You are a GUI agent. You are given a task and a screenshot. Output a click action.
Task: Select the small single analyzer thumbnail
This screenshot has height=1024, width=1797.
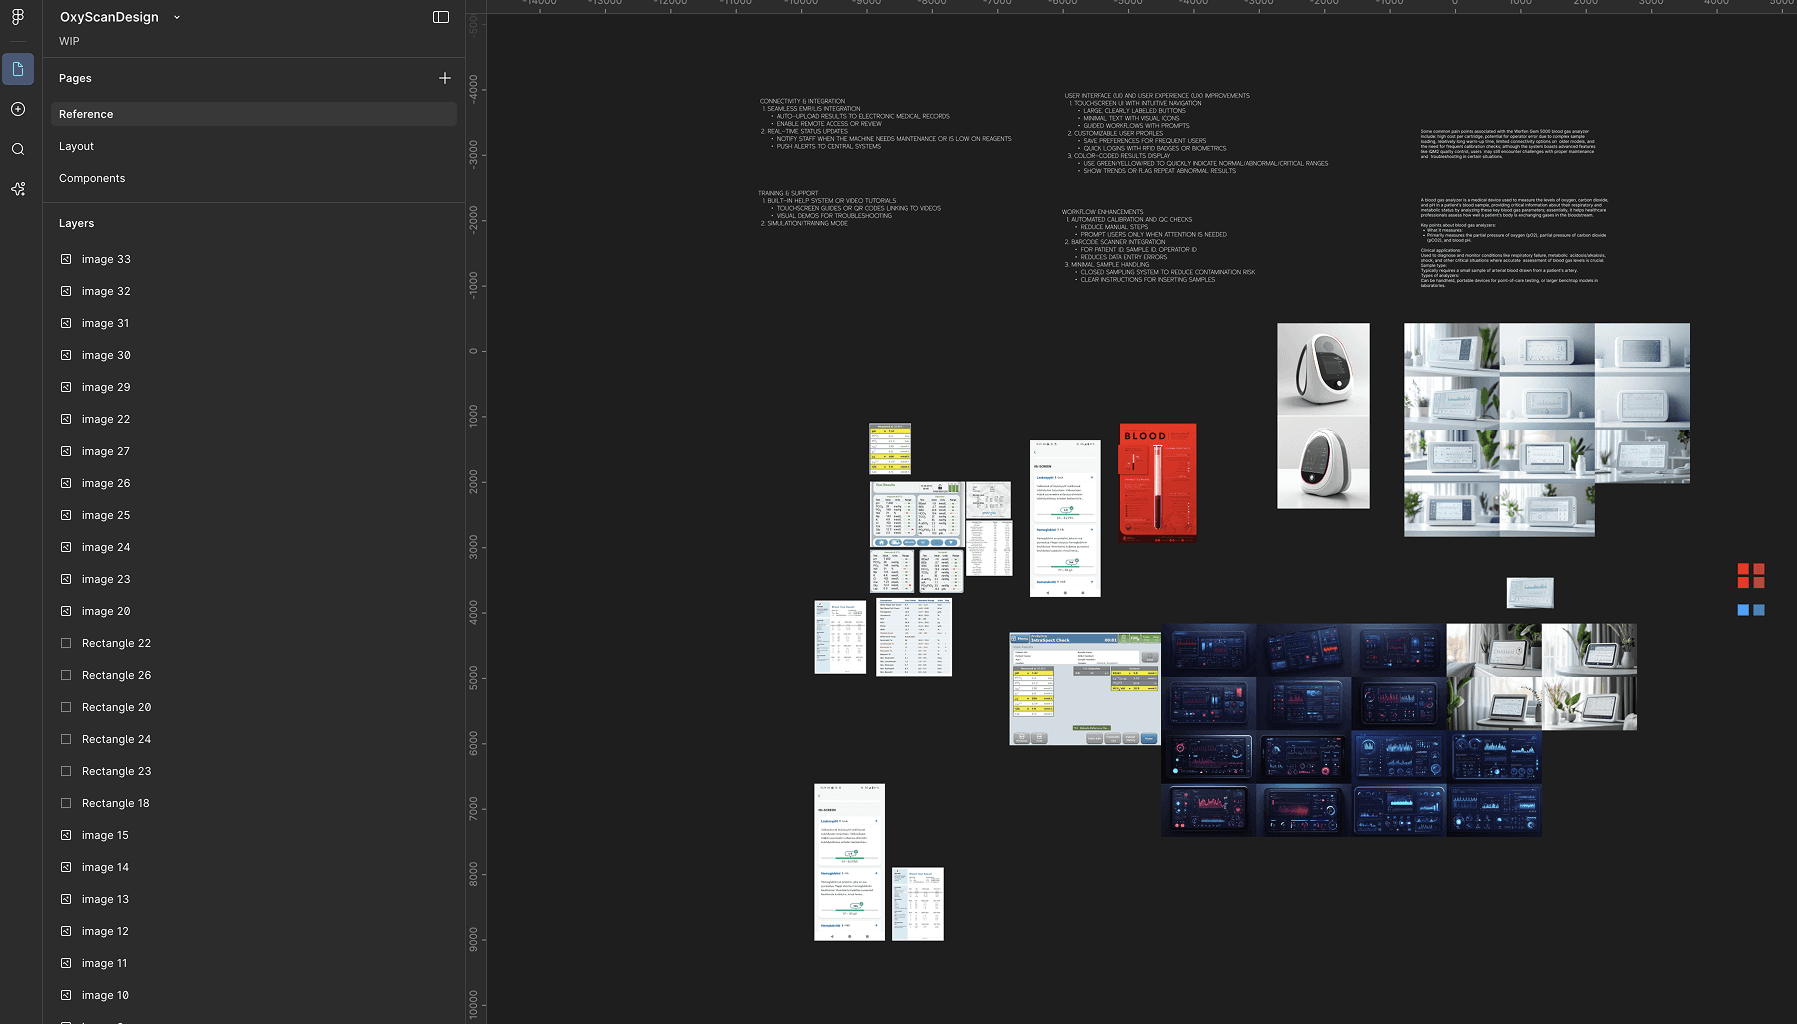1530,593
